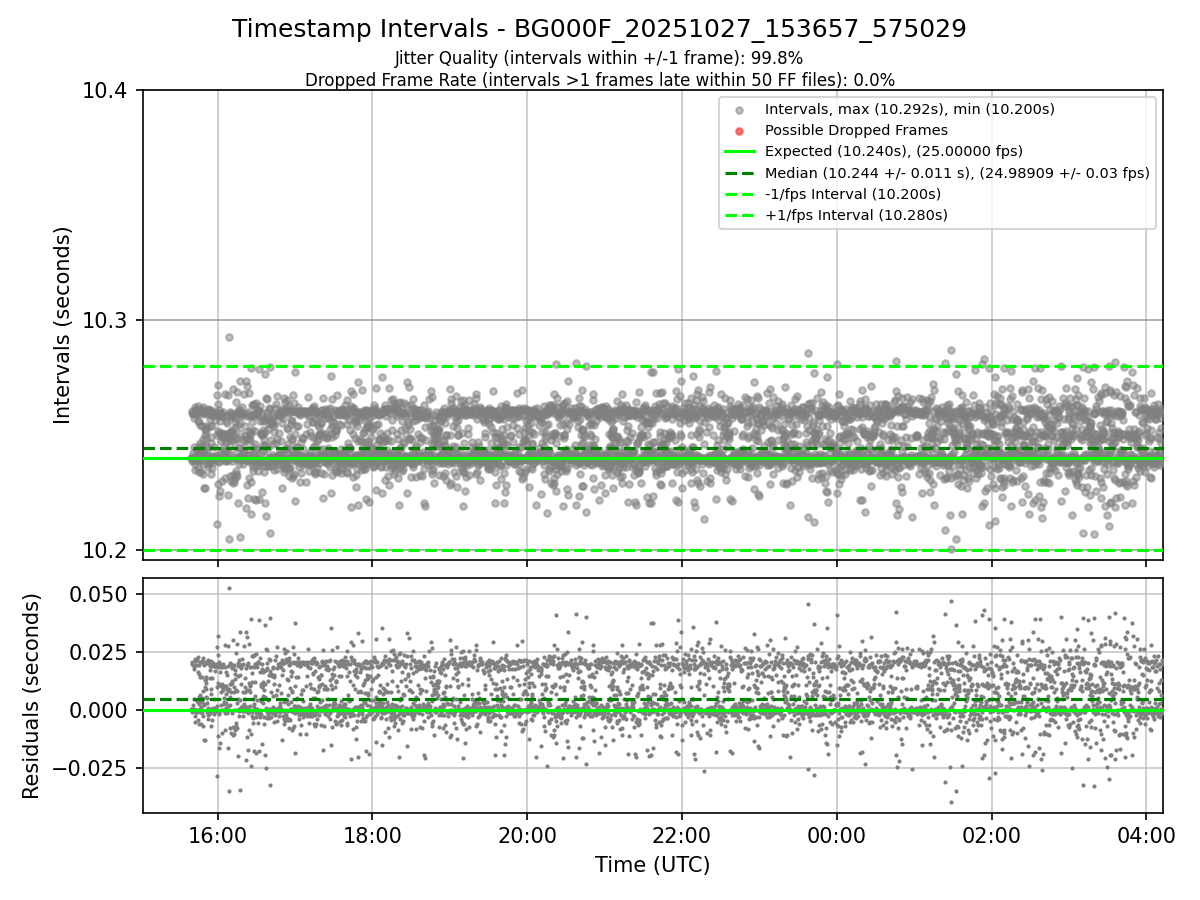Click the 'Jitter Quality' subtitle line

tap(599, 58)
